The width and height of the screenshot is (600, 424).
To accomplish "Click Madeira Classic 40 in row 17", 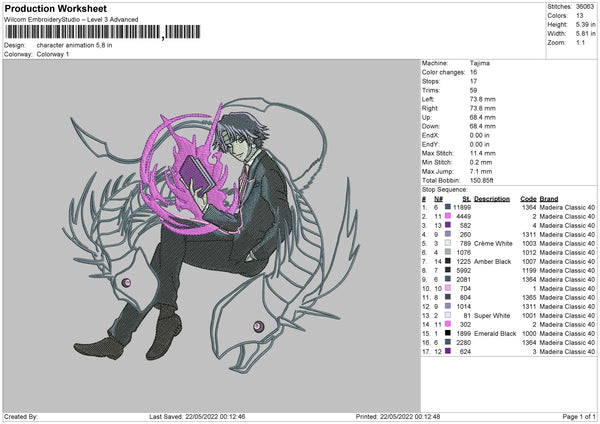I will pyautogui.click(x=567, y=352).
